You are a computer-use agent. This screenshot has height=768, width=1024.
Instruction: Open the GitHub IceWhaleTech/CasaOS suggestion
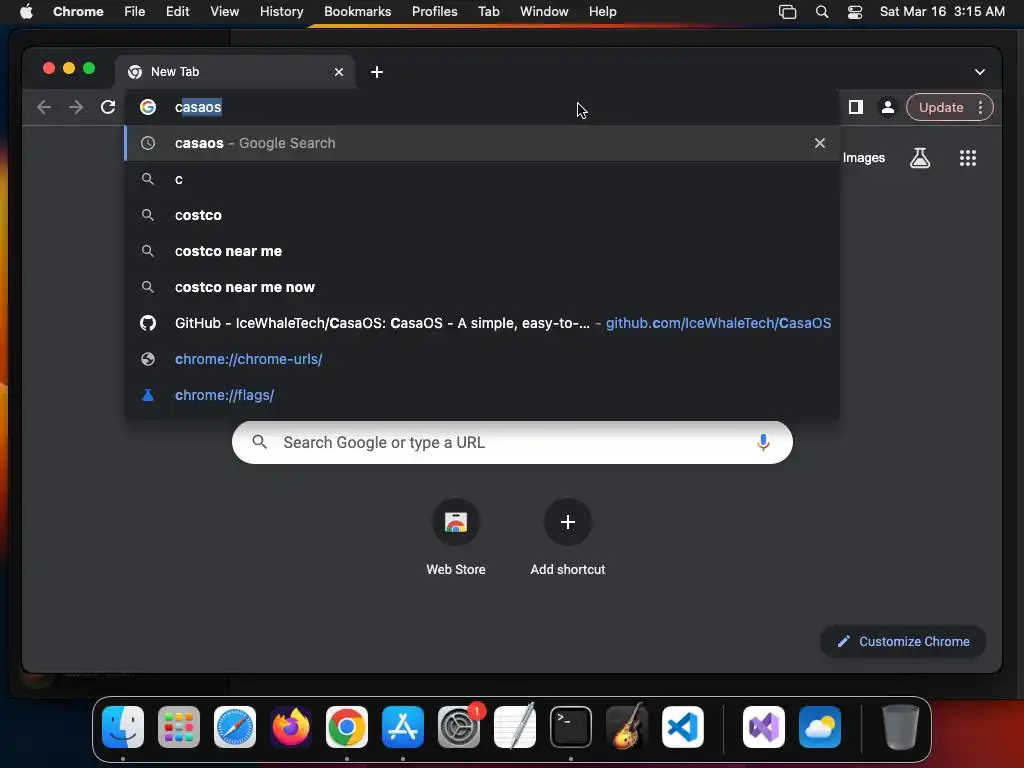point(482,323)
